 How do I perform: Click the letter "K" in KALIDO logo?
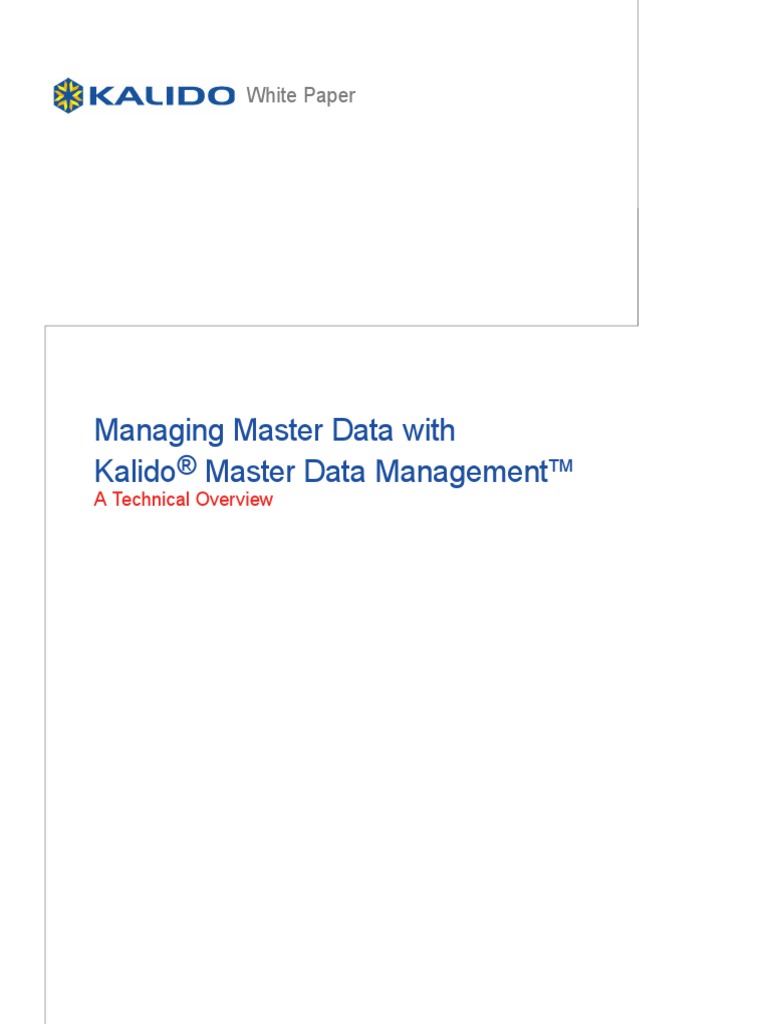[99, 96]
